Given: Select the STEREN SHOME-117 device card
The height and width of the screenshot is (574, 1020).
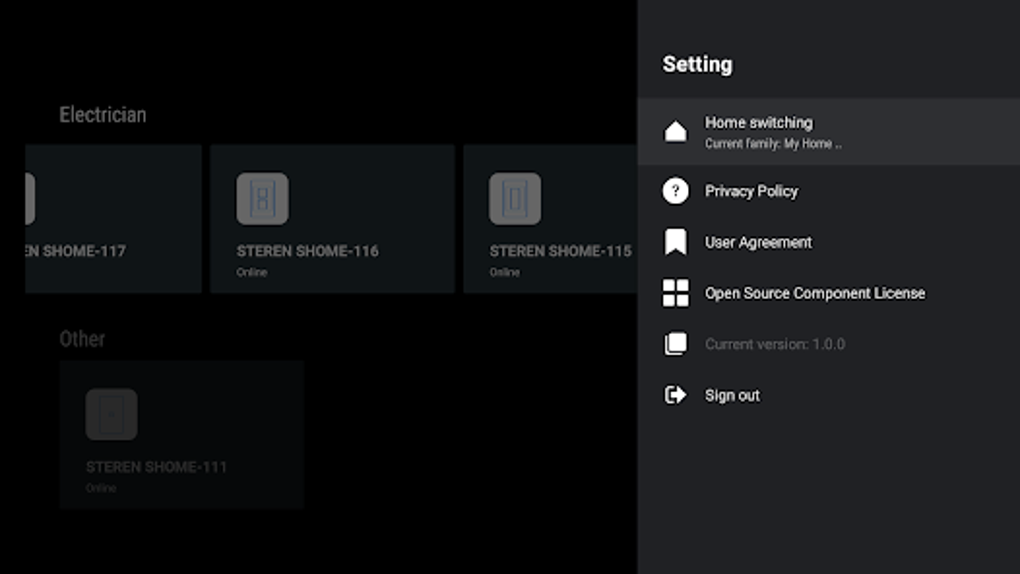Looking at the screenshot, I should coord(113,219).
